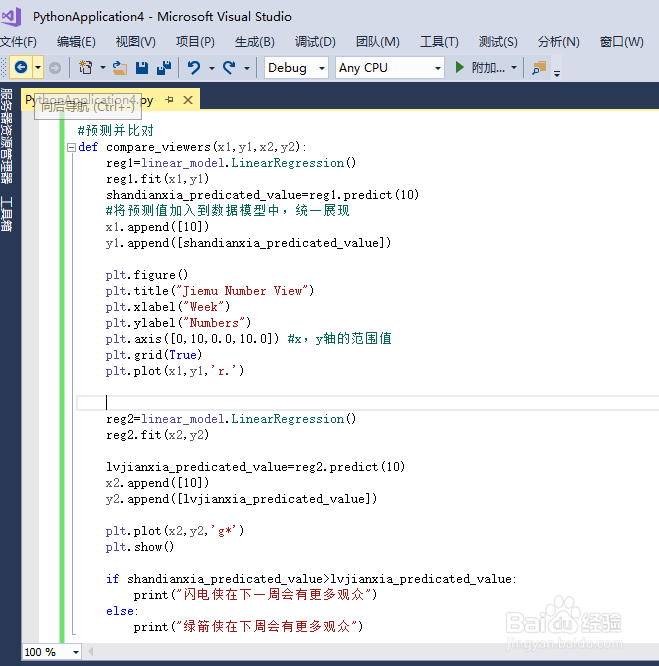Open the 测试(S) menu

(498, 42)
